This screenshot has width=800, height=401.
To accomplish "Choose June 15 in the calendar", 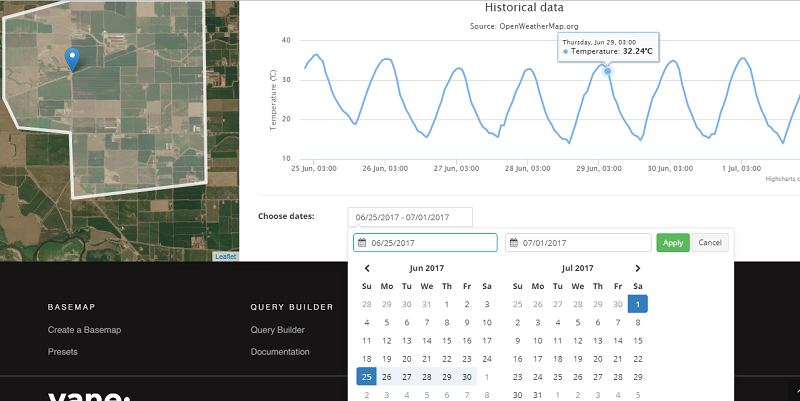I will pos(447,340).
